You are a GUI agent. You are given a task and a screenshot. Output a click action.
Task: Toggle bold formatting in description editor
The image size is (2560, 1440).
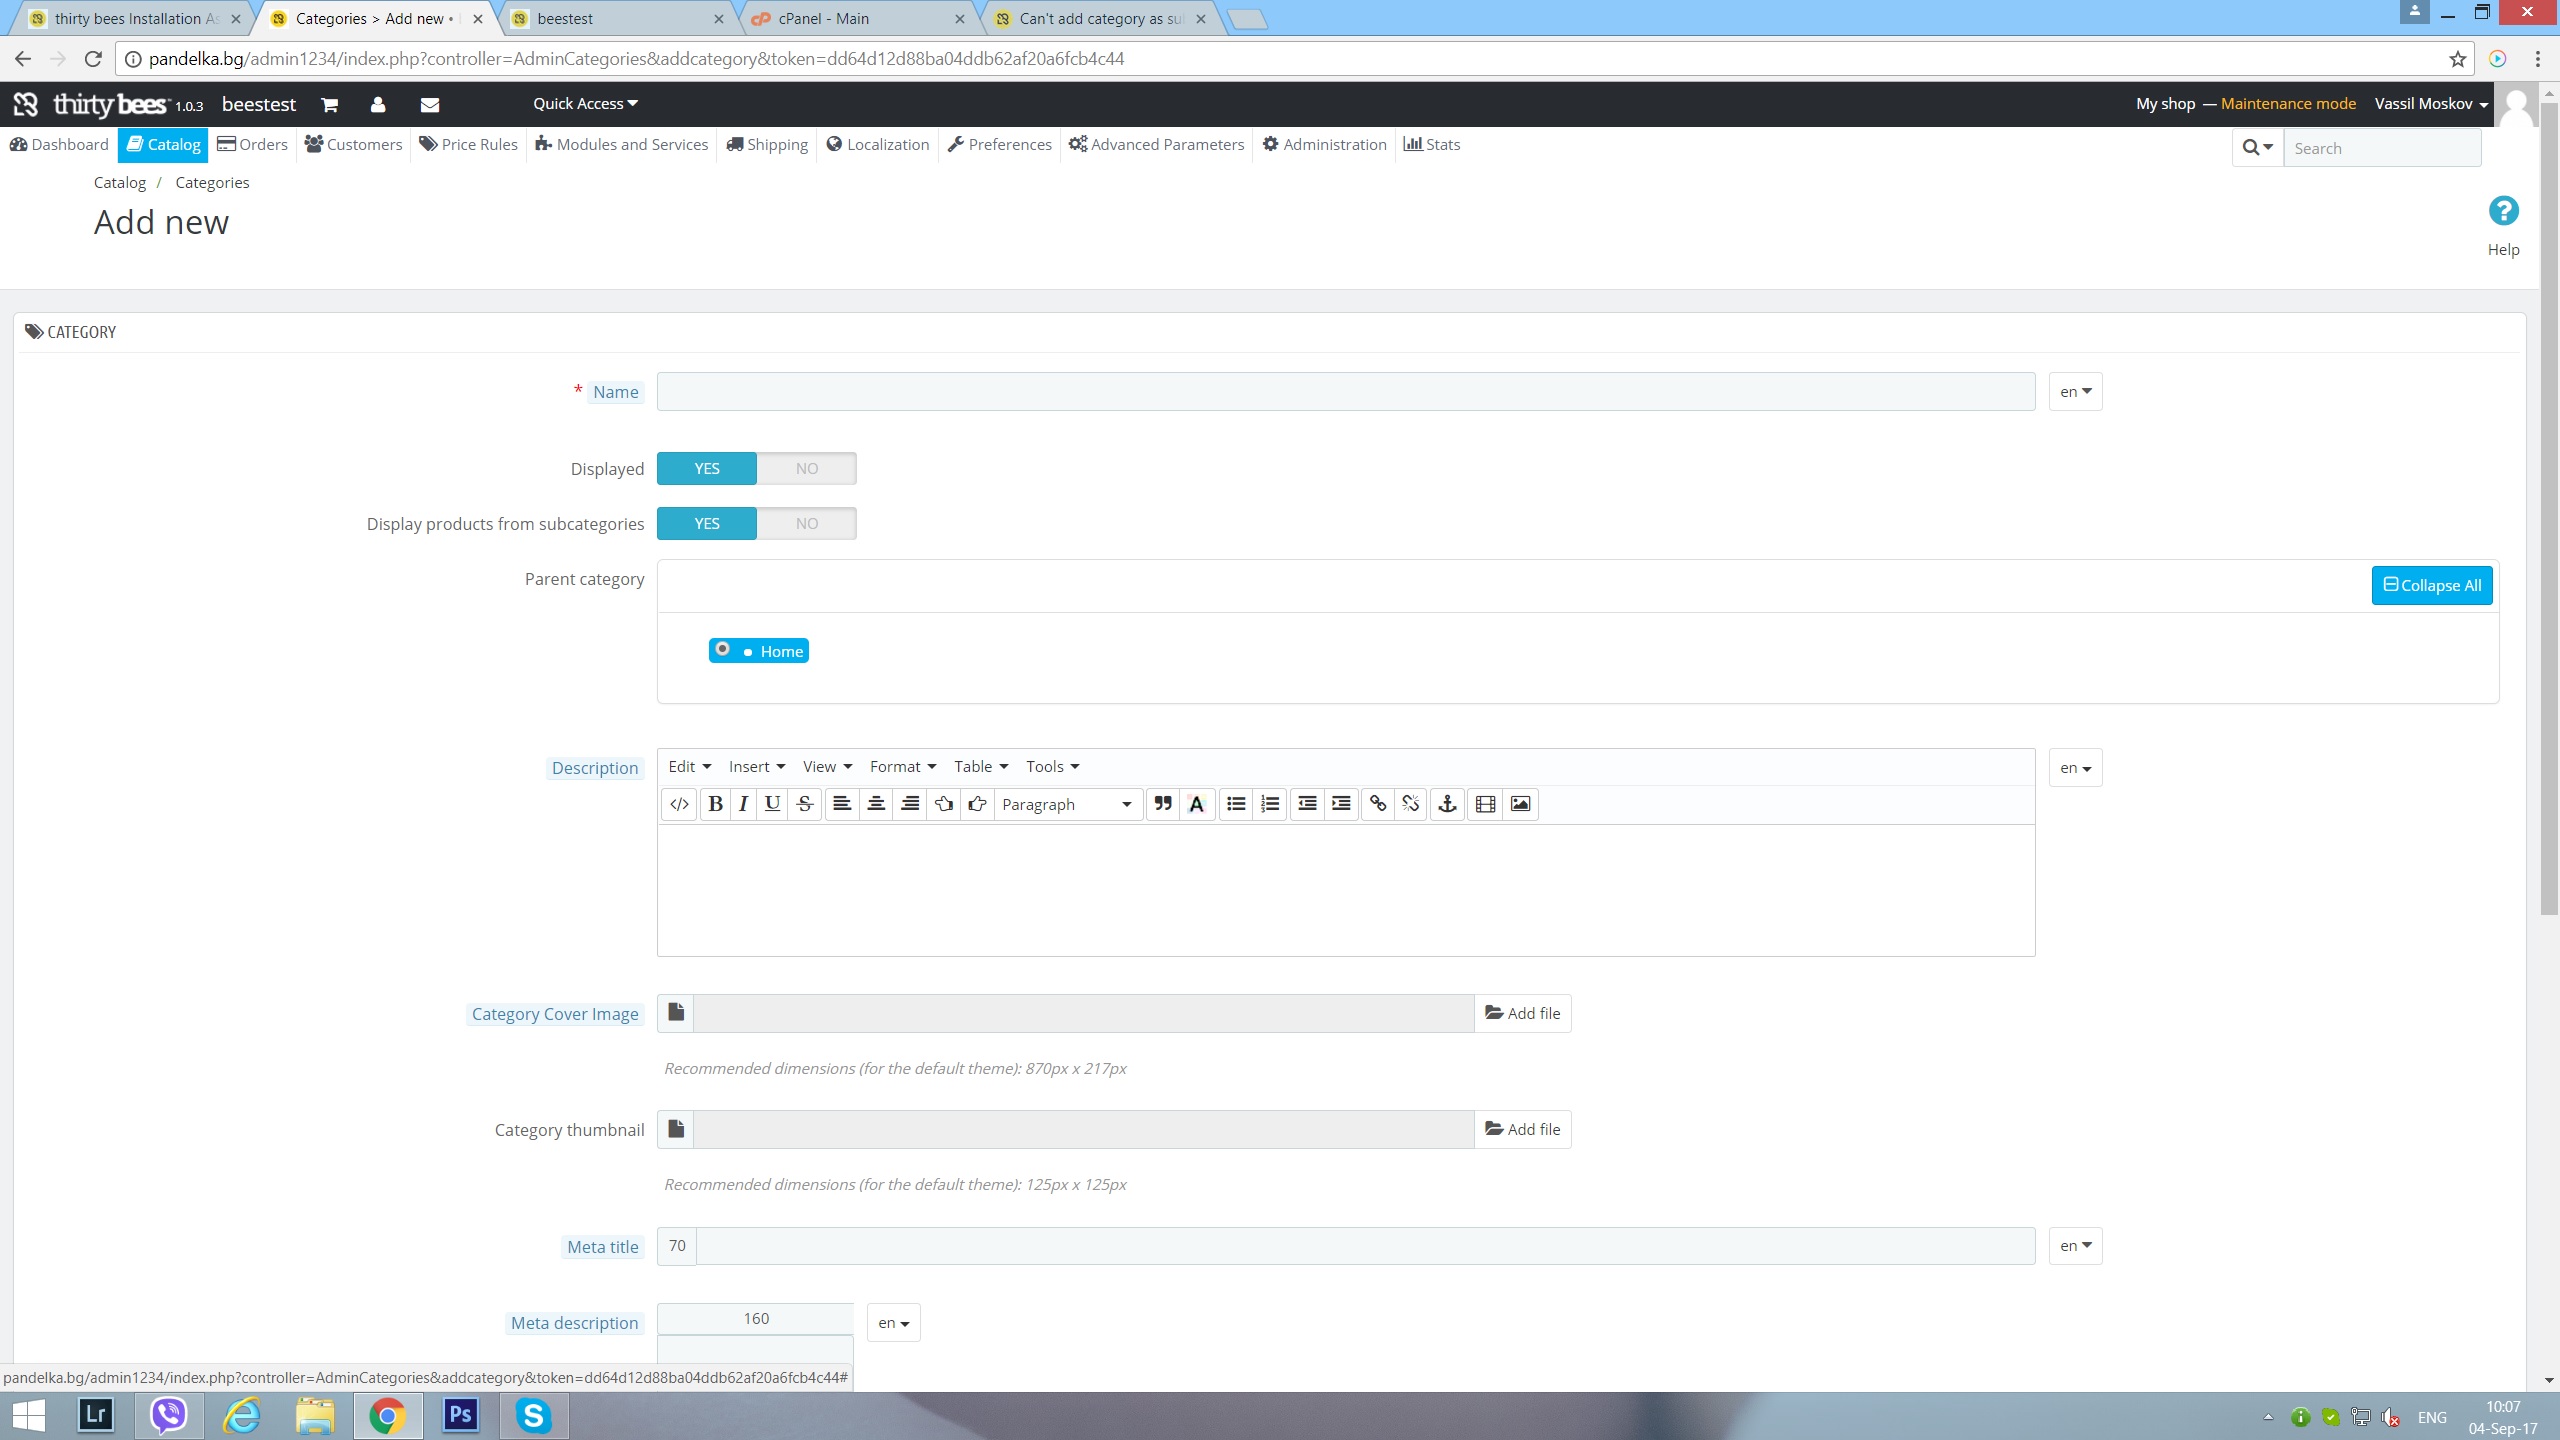[x=715, y=804]
